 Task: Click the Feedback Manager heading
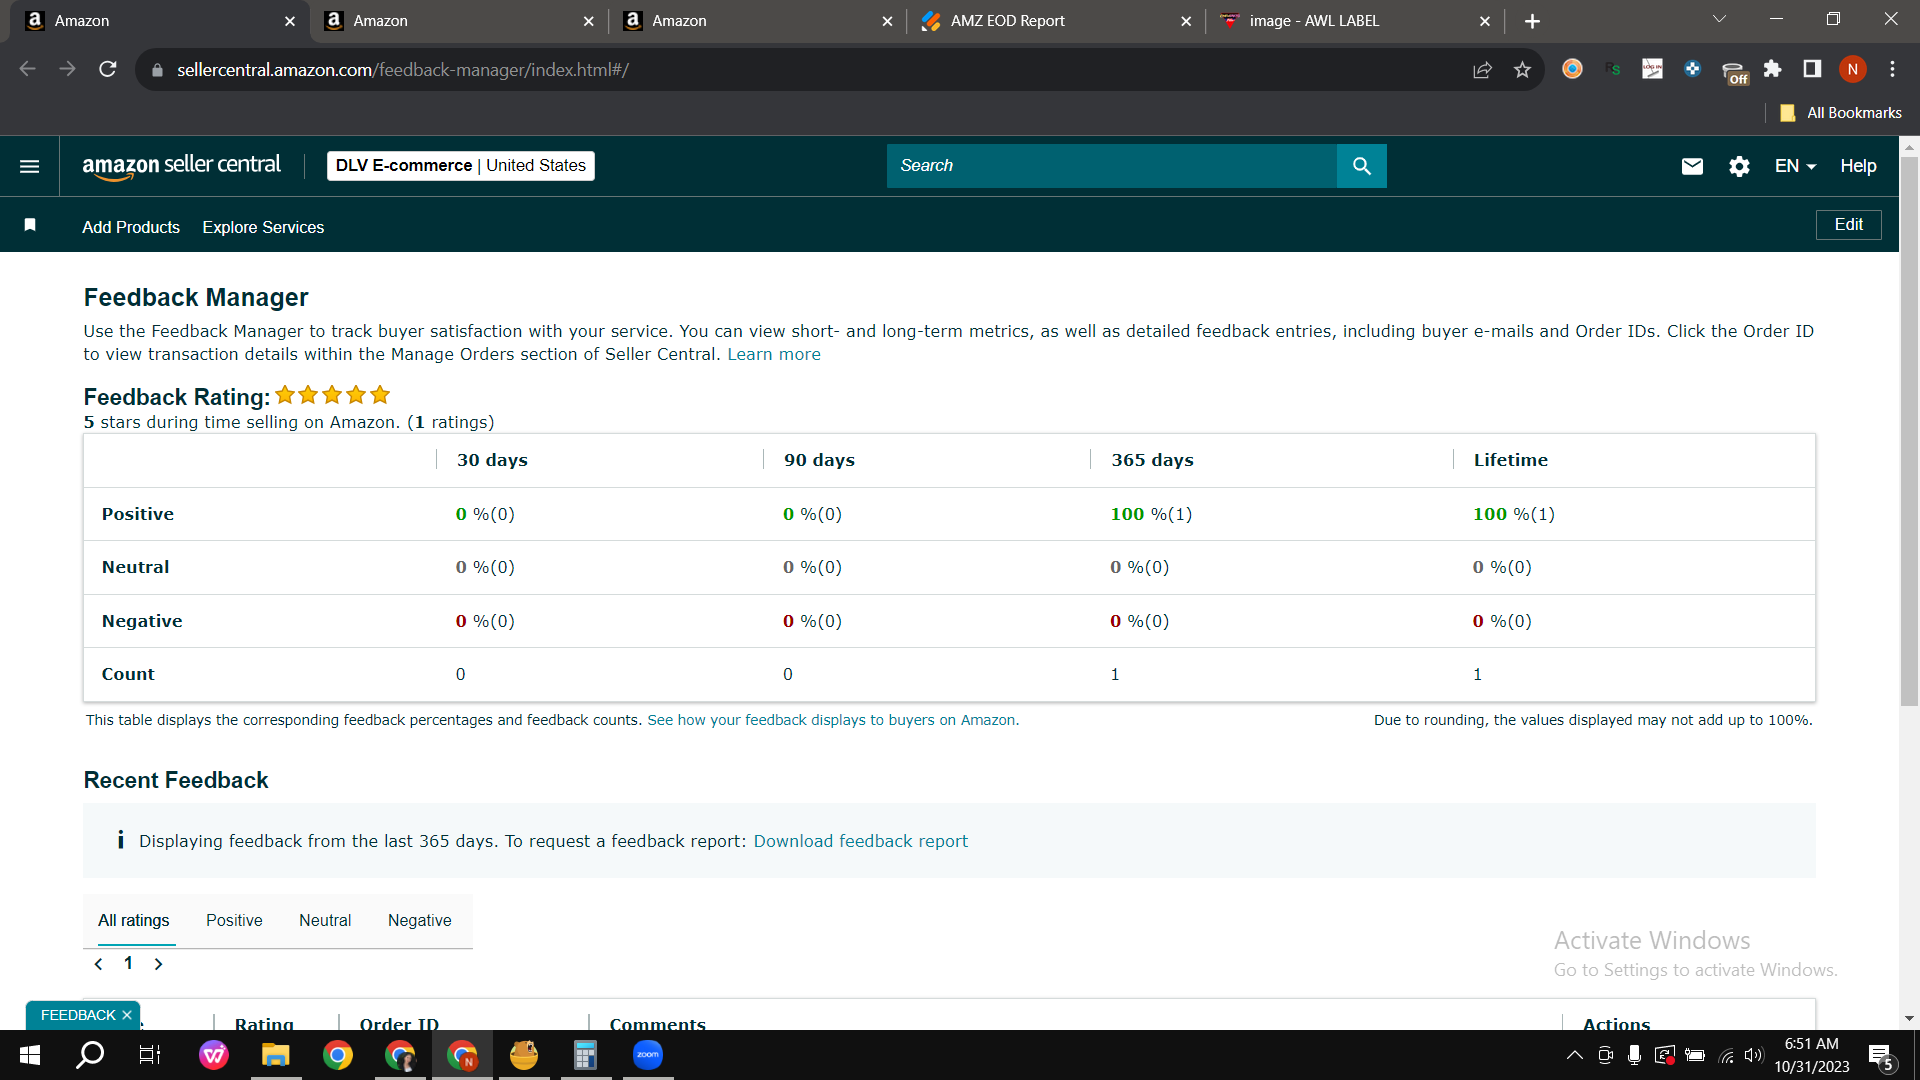(196, 297)
